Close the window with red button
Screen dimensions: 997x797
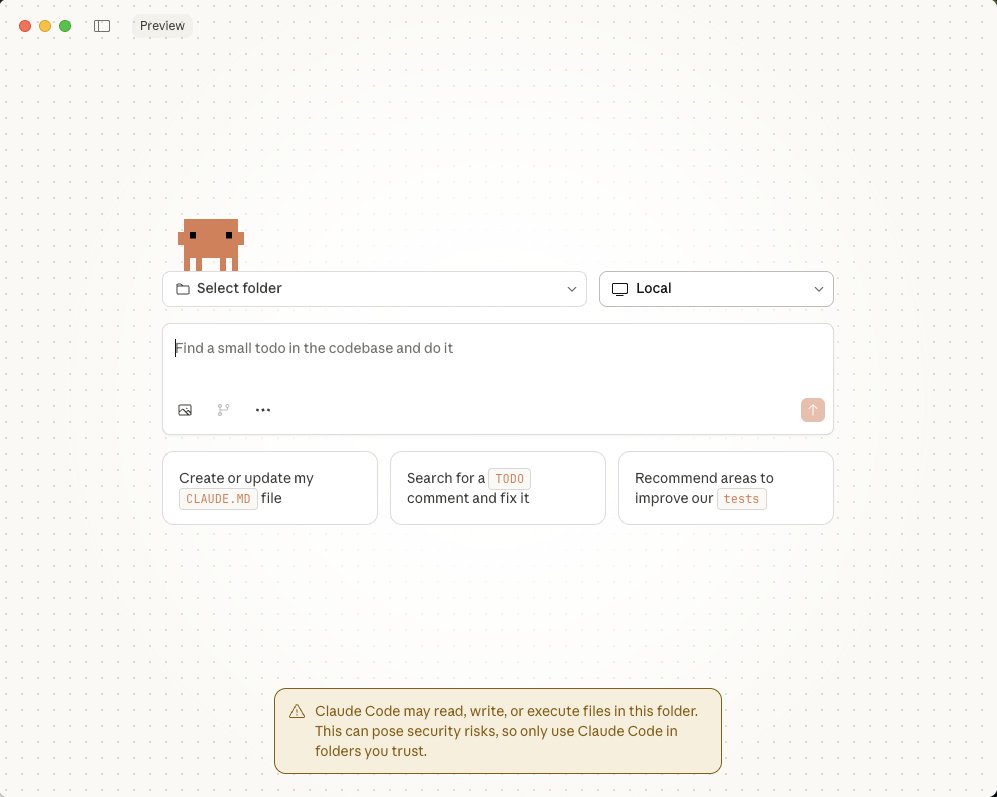[x=25, y=26]
